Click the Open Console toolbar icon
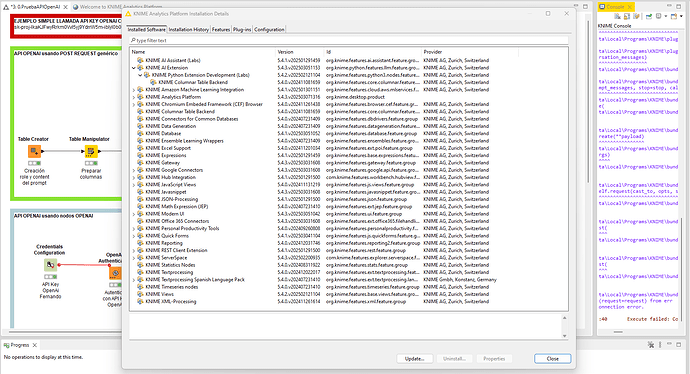 [674, 16]
